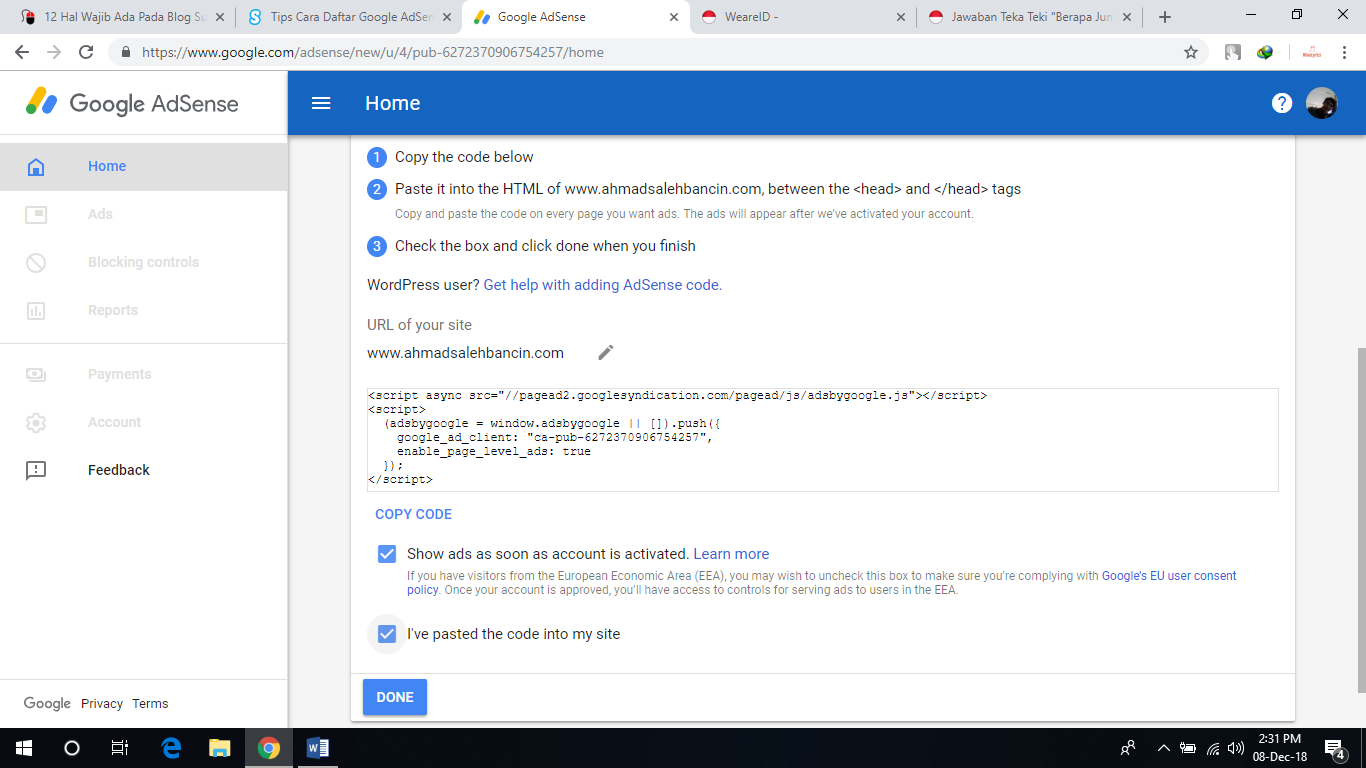Screen dimensions: 1366x768
Task: Select the Blocking controls icon
Action: 36,261
